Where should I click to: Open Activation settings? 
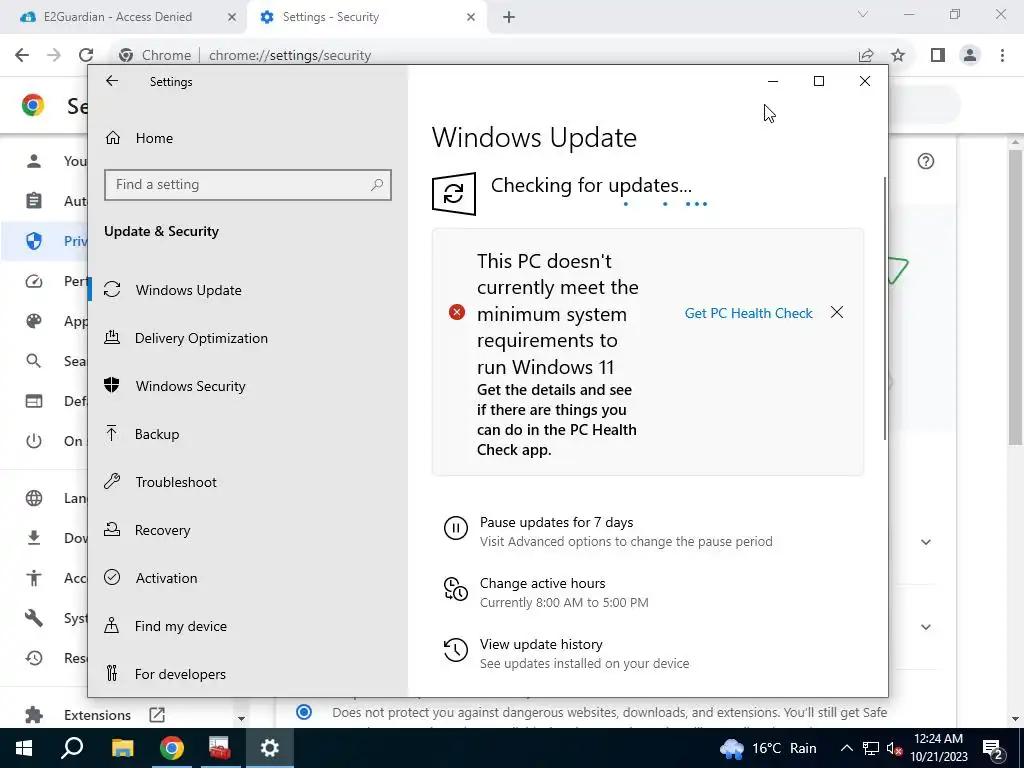click(166, 578)
